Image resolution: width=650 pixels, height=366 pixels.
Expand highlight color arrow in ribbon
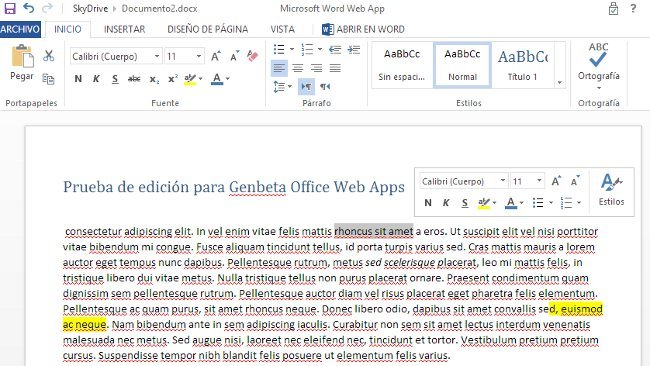click(201, 79)
